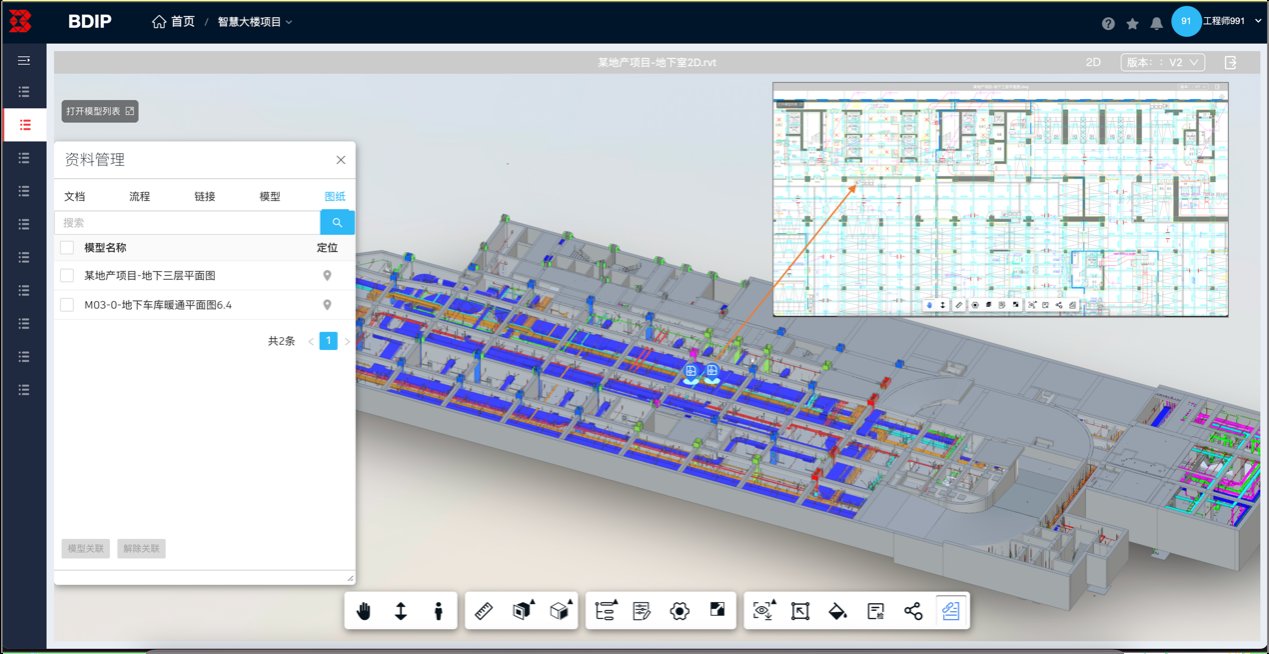Open the eye visibility download tool

(x=764, y=611)
